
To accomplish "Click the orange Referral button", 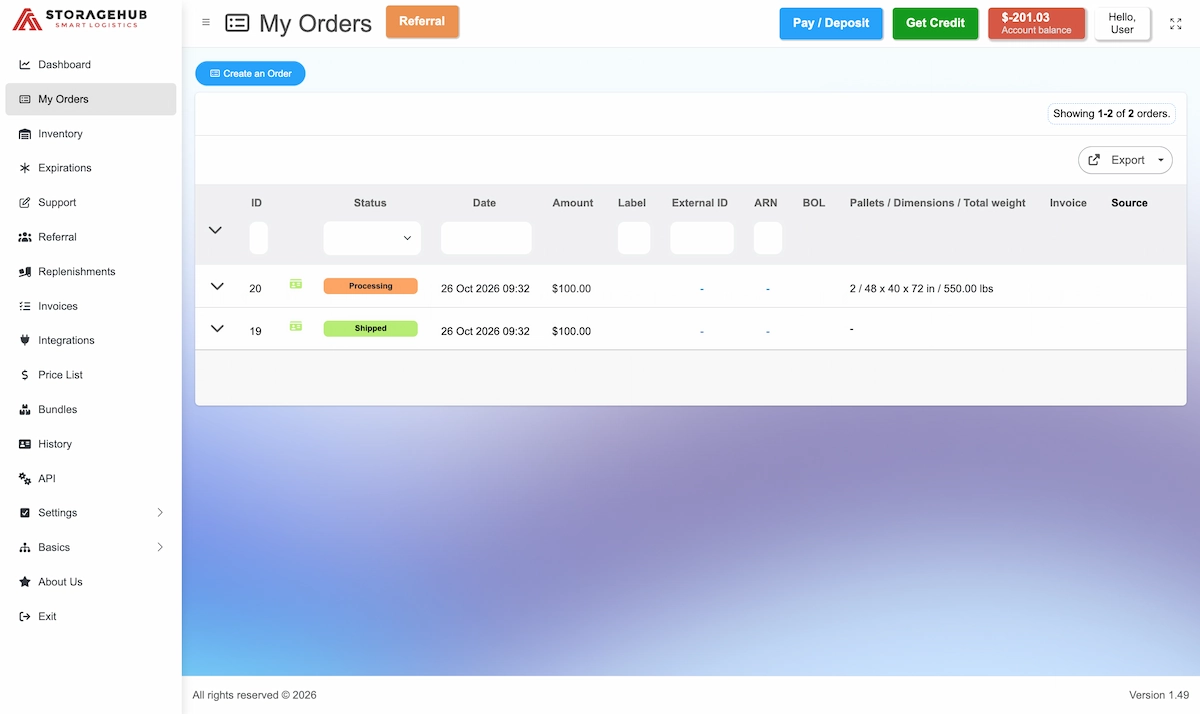I will click(422, 21).
